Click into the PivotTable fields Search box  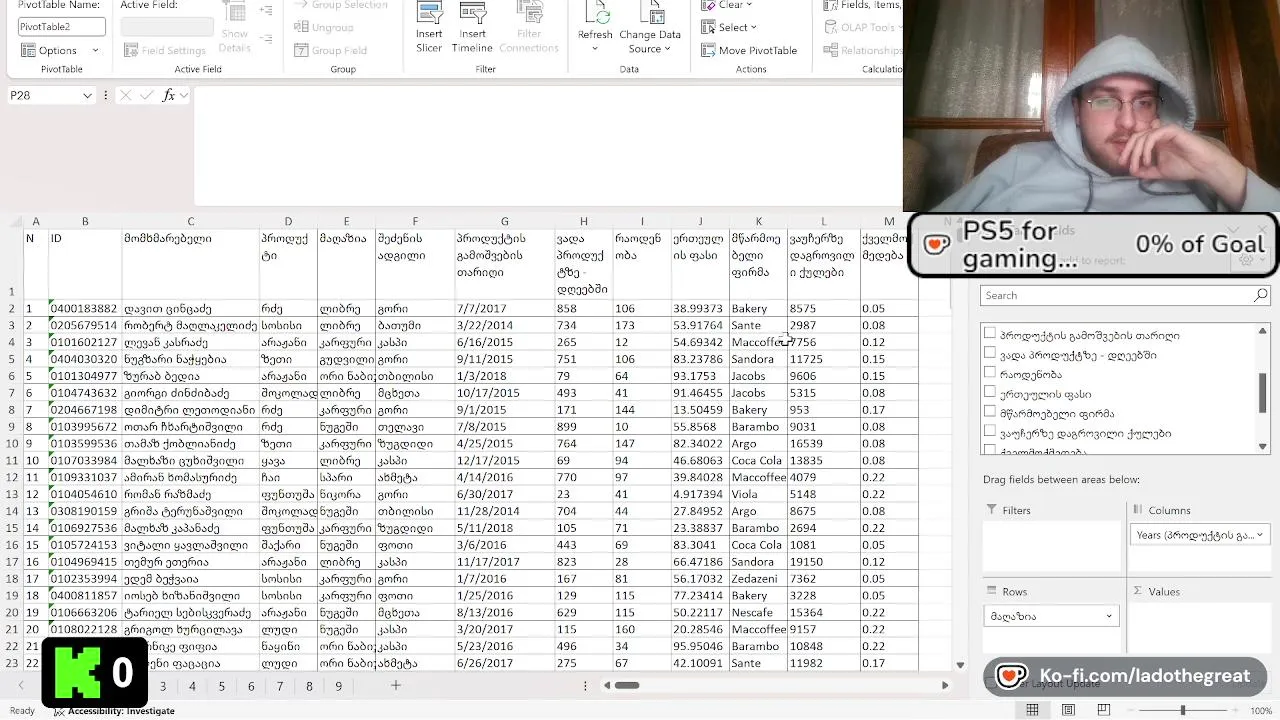coord(1116,295)
